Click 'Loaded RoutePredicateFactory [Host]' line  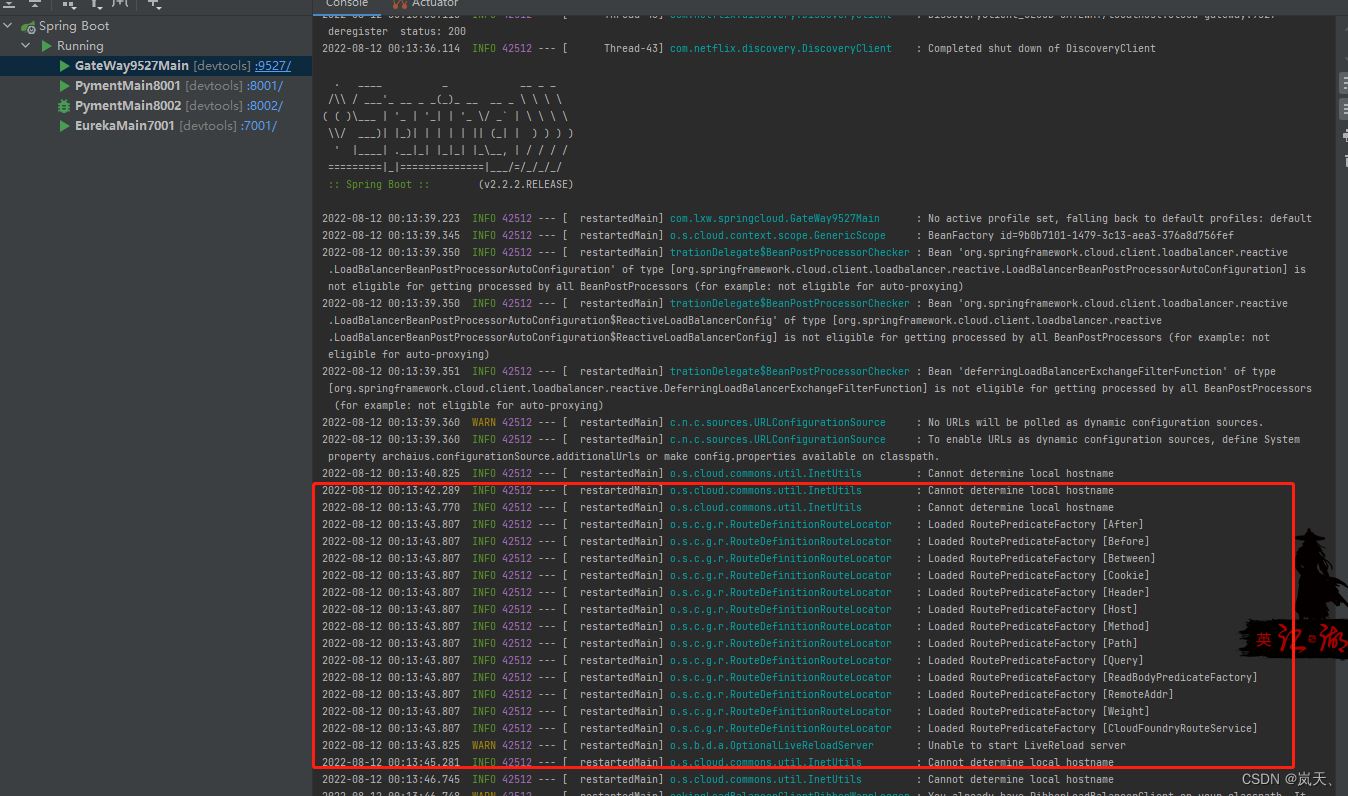coord(1033,609)
